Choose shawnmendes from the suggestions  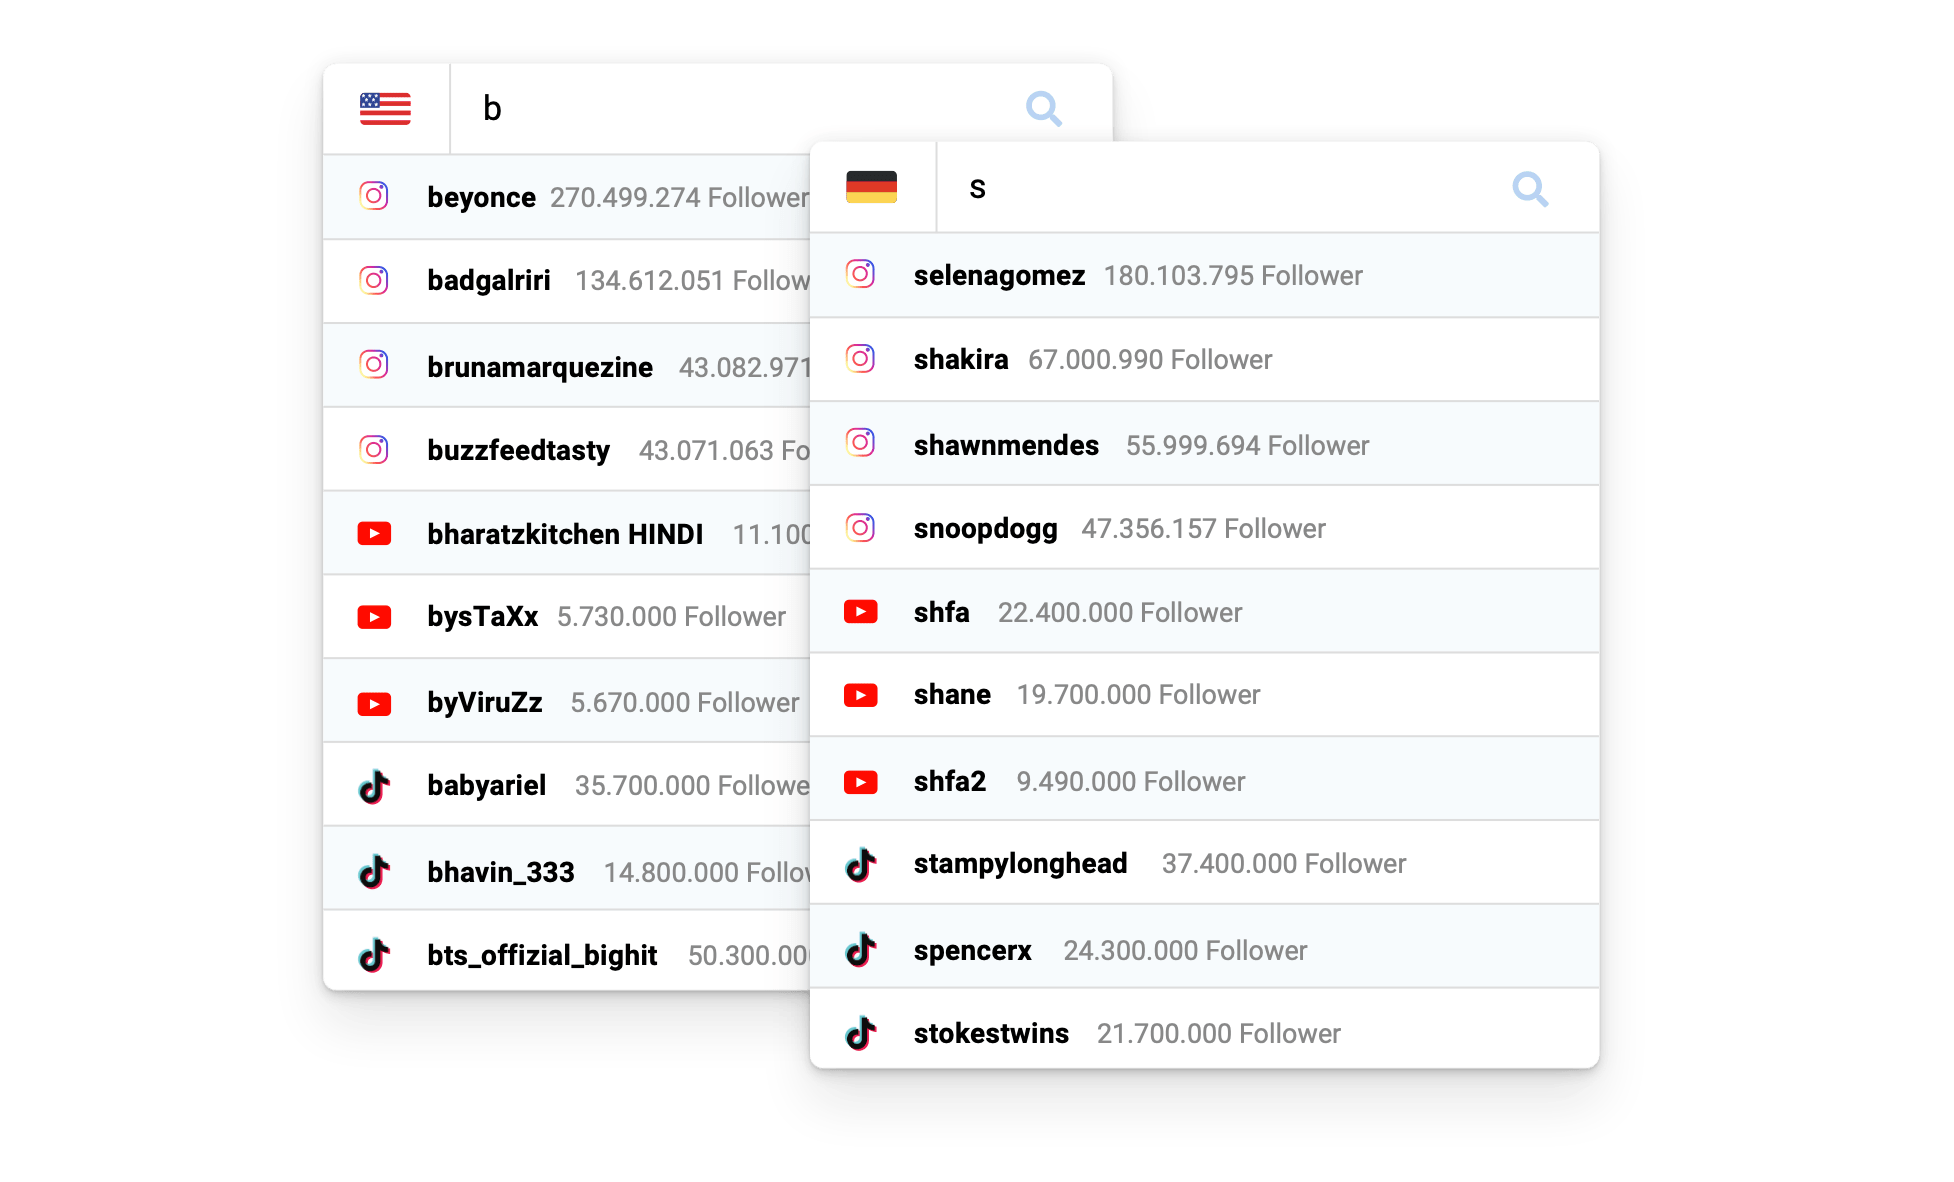tap(1005, 446)
